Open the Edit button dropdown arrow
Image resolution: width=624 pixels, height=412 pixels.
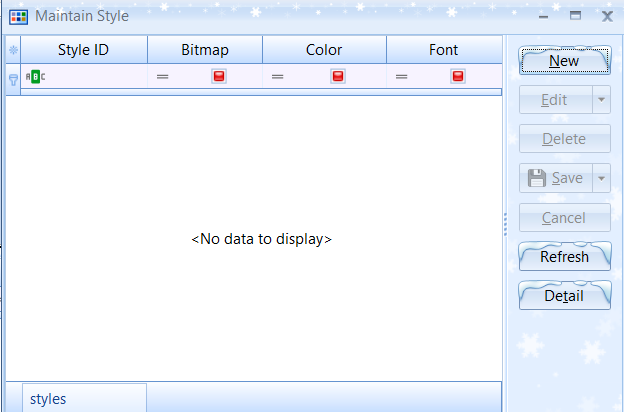click(x=600, y=100)
